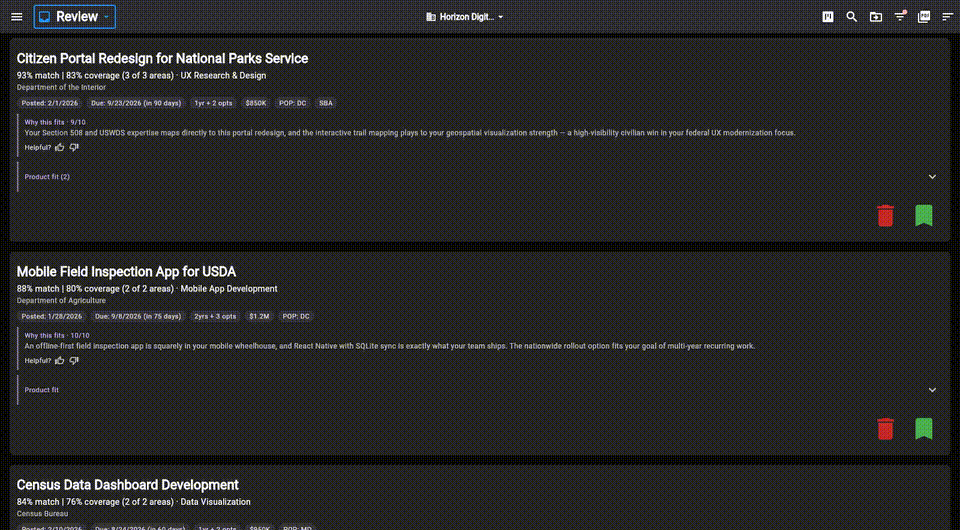Thumbs up the Citizen Portal fit explanation
Screen dimensions: 960x530
point(59,147)
